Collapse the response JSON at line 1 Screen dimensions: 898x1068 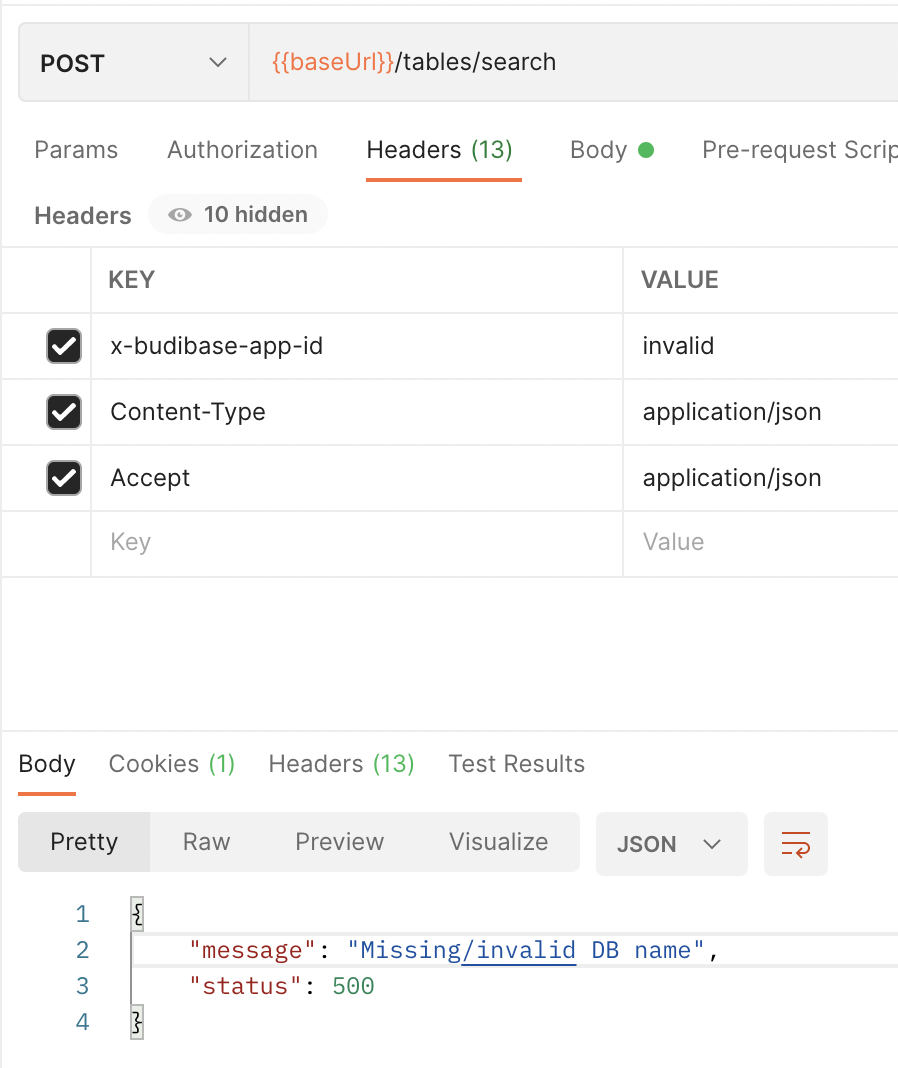point(136,913)
